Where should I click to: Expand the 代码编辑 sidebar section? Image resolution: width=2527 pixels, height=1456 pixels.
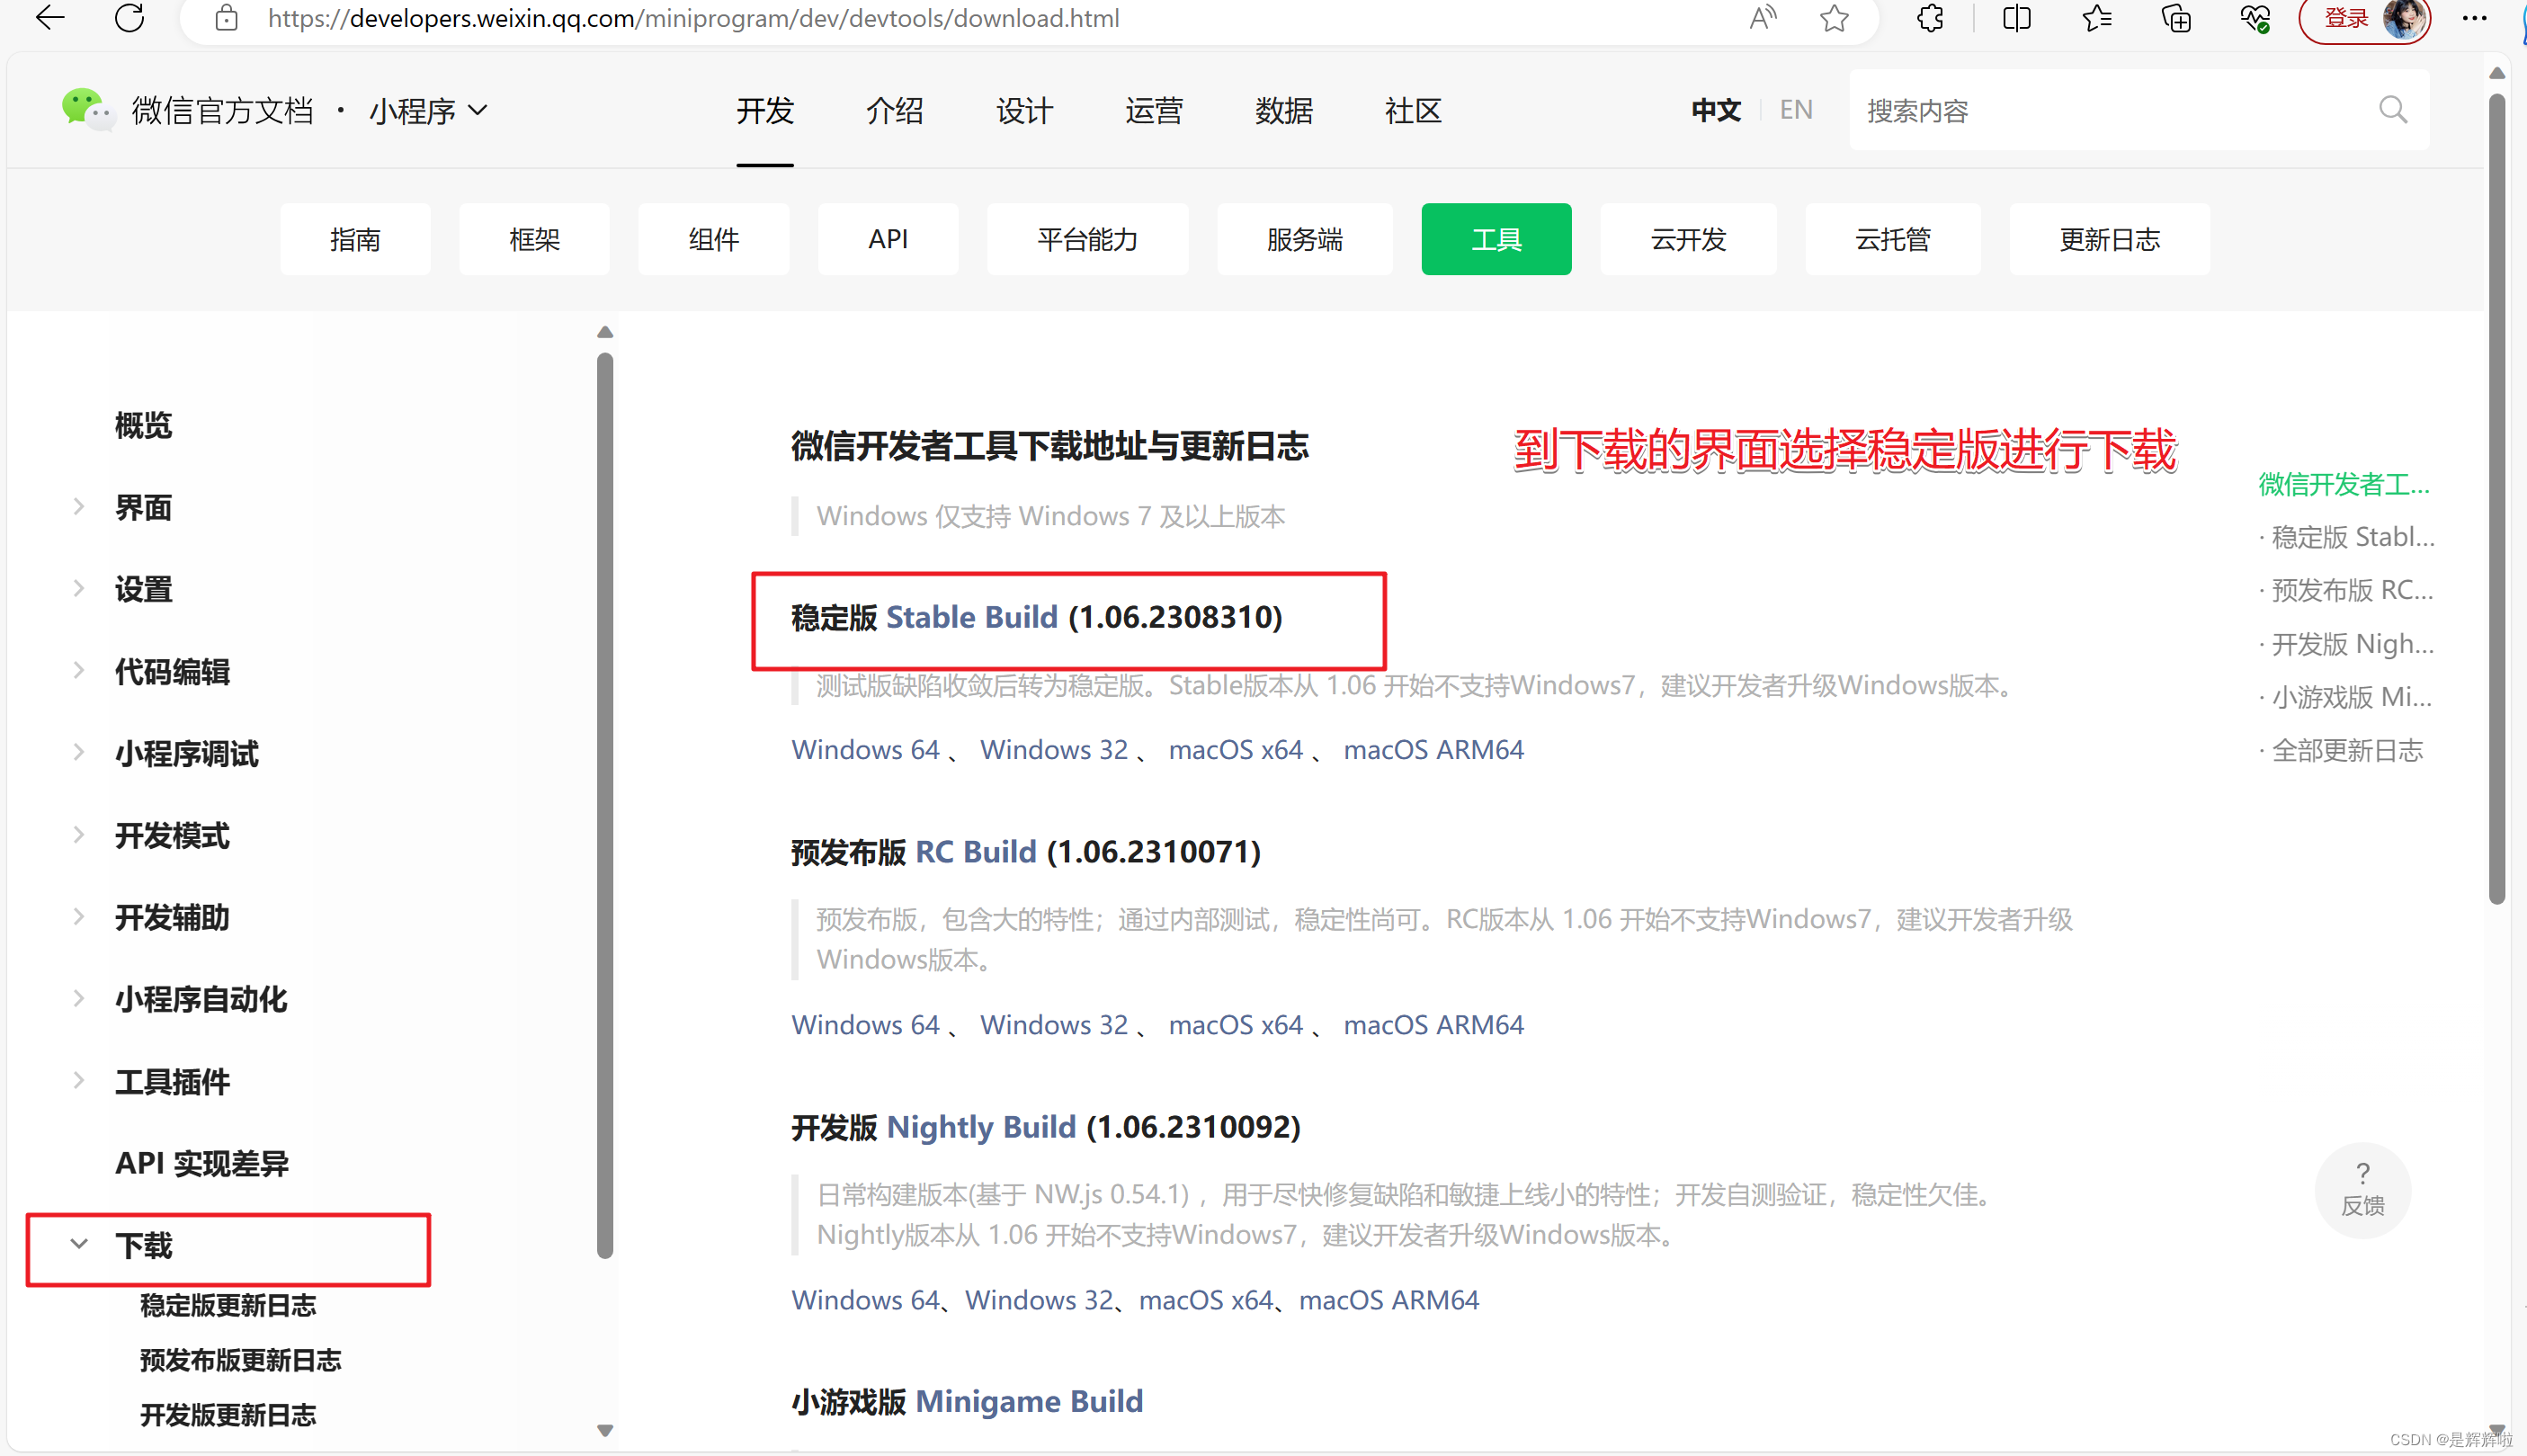point(79,671)
